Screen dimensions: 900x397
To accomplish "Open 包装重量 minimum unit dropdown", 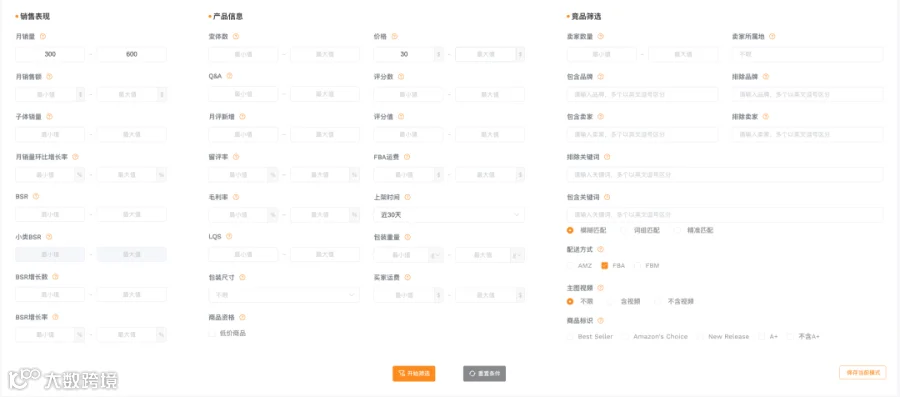I will click(436, 255).
